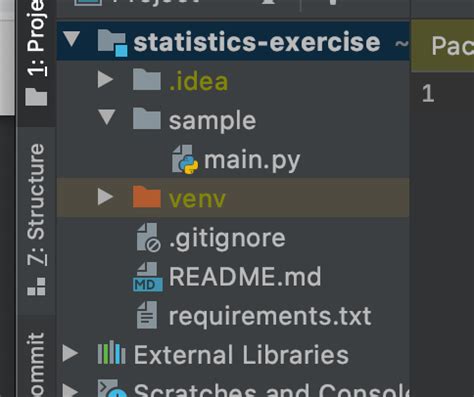Image resolution: width=474 pixels, height=397 pixels.
Task: Select the sample folder name
Action: click(x=212, y=121)
